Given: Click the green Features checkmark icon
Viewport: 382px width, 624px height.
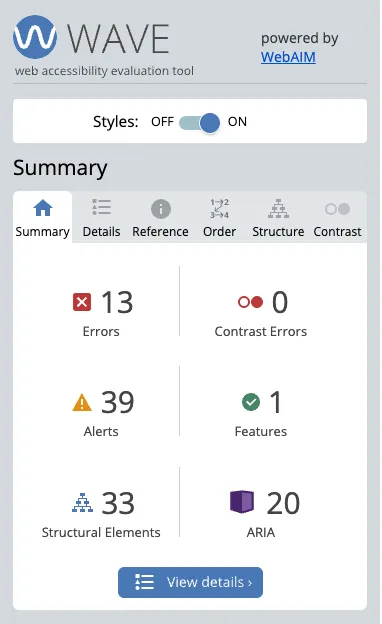Looking at the screenshot, I should 251,402.
